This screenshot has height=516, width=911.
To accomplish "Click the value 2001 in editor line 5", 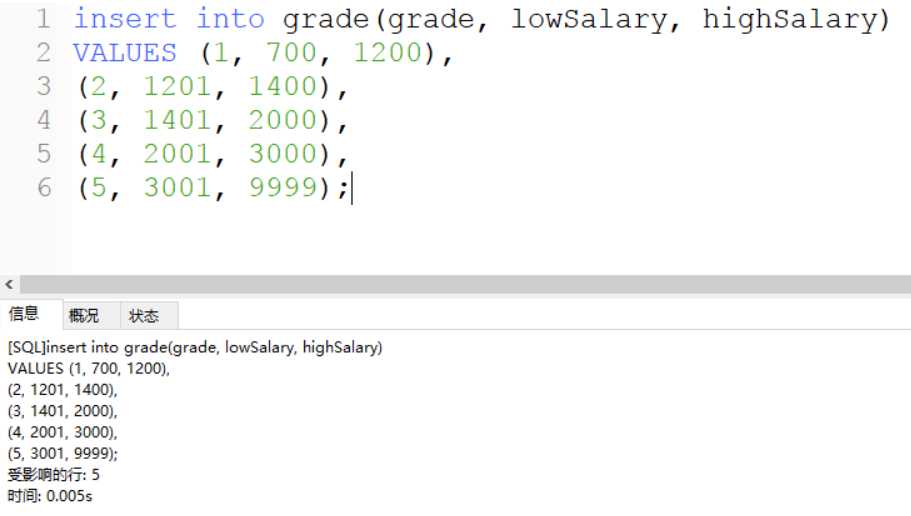I will (x=177, y=154).
